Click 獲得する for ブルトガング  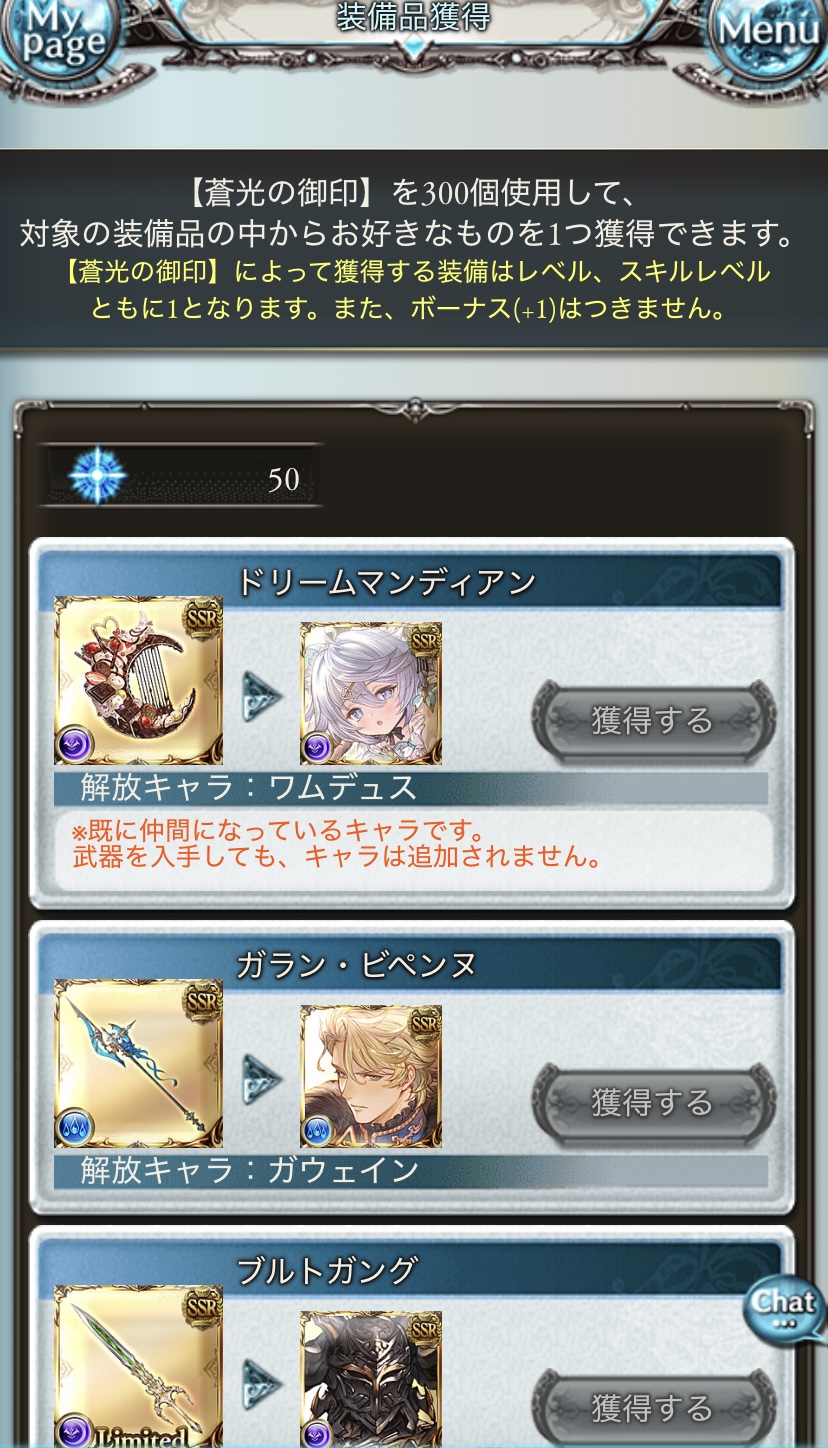coord(653,1408)
